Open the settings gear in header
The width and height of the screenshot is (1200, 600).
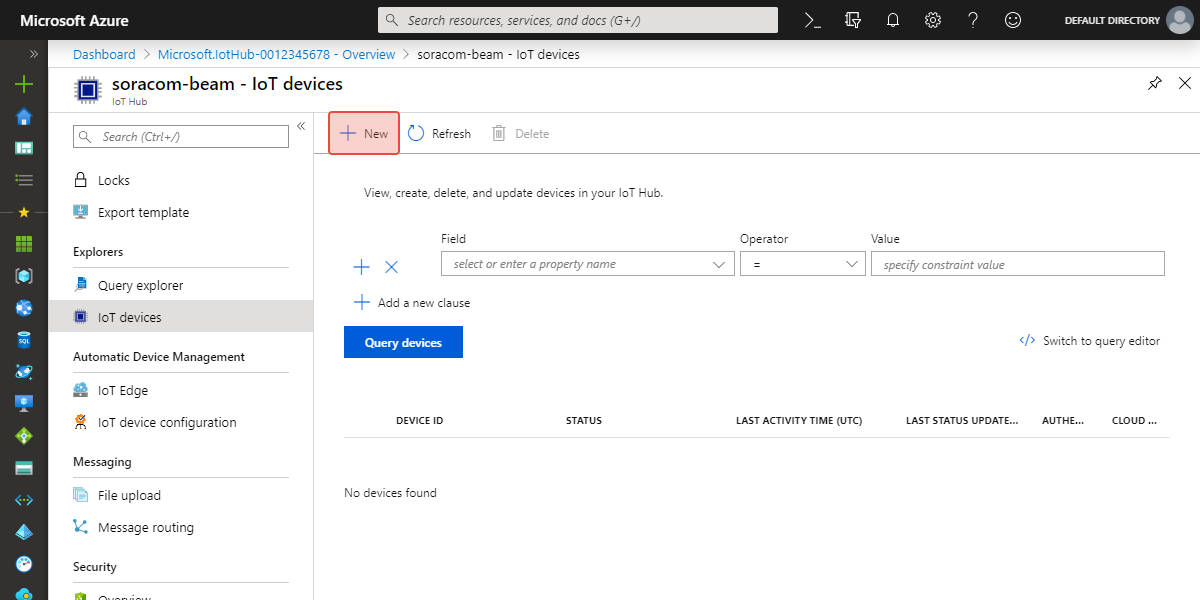(933, 20)
